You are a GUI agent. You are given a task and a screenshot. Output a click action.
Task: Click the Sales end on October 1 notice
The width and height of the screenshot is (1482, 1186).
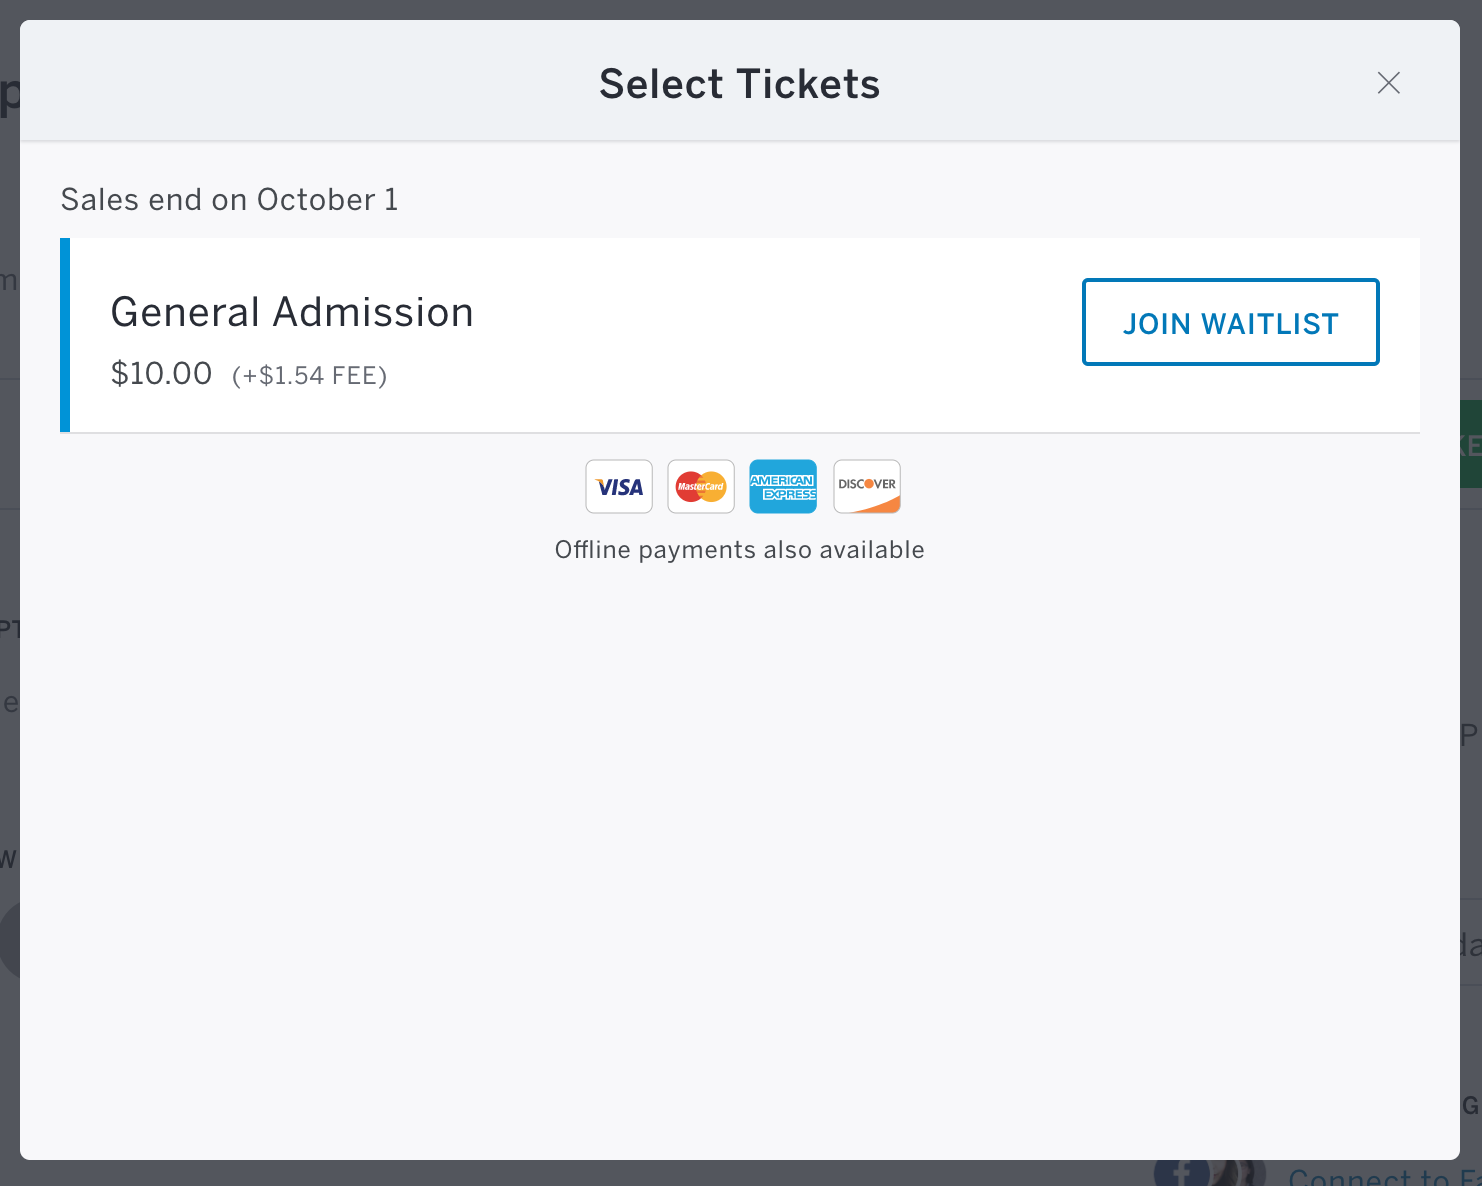[x=229, y=199]
